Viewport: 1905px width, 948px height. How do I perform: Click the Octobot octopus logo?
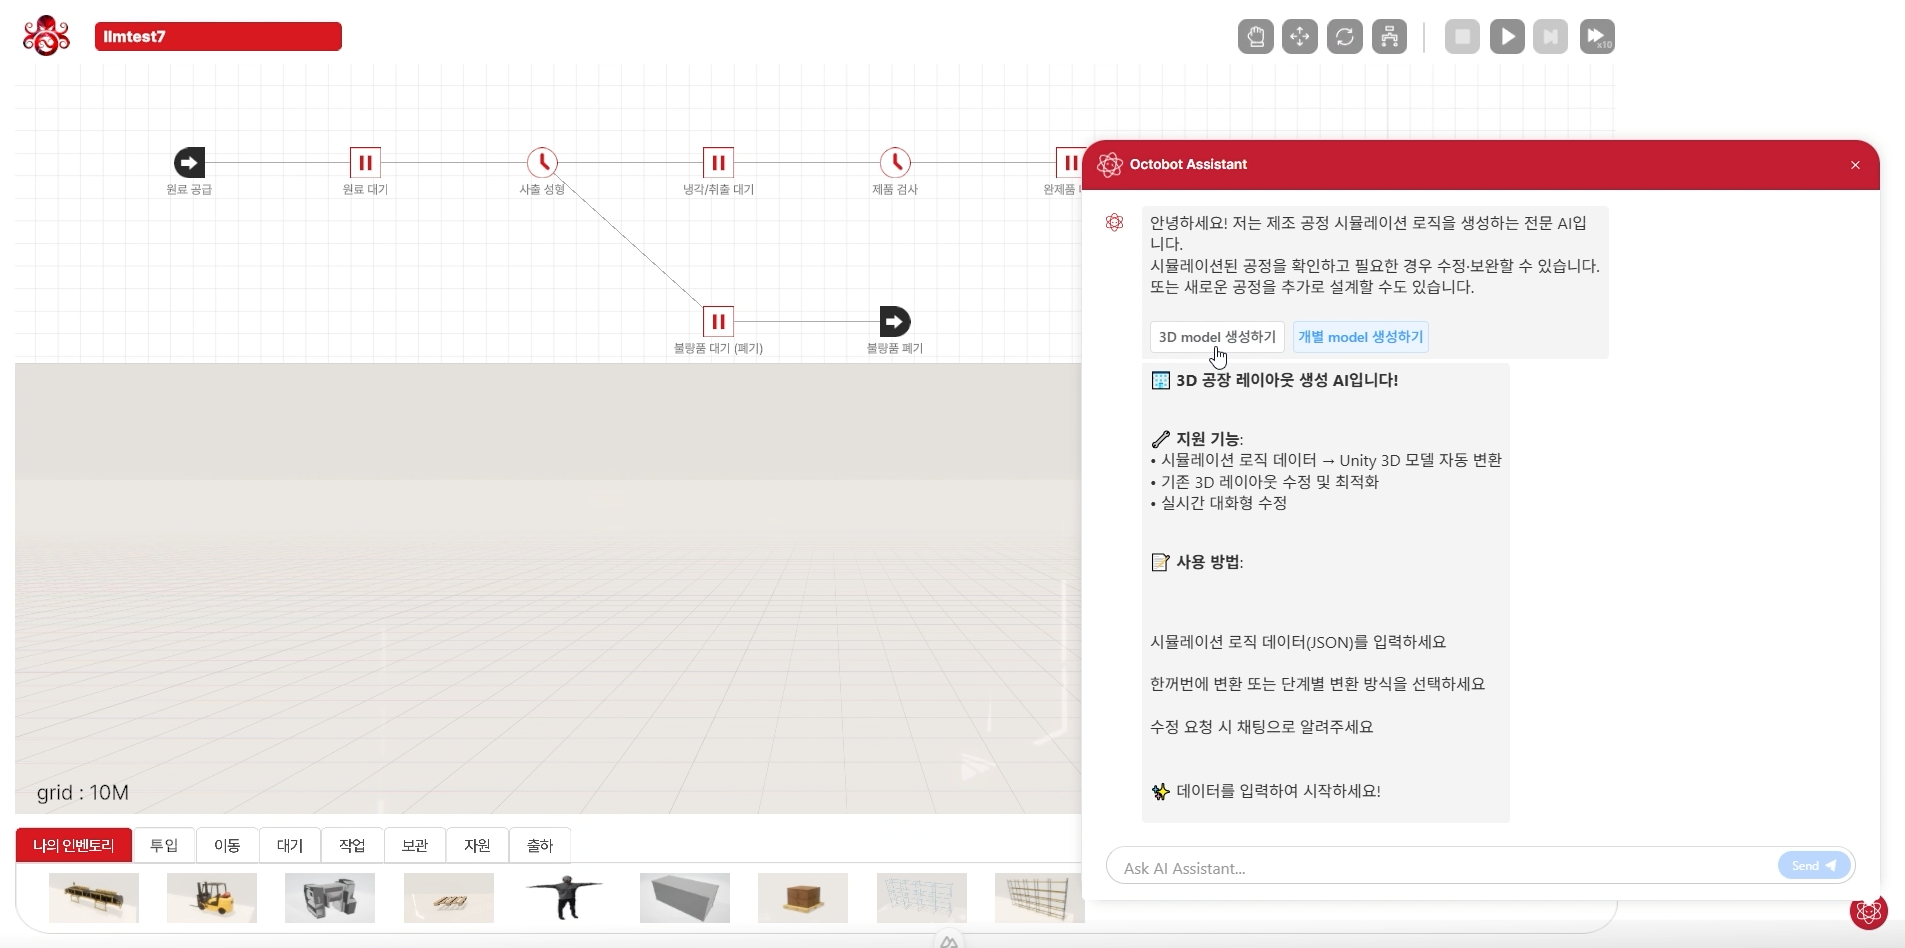(x=46, y=36)
